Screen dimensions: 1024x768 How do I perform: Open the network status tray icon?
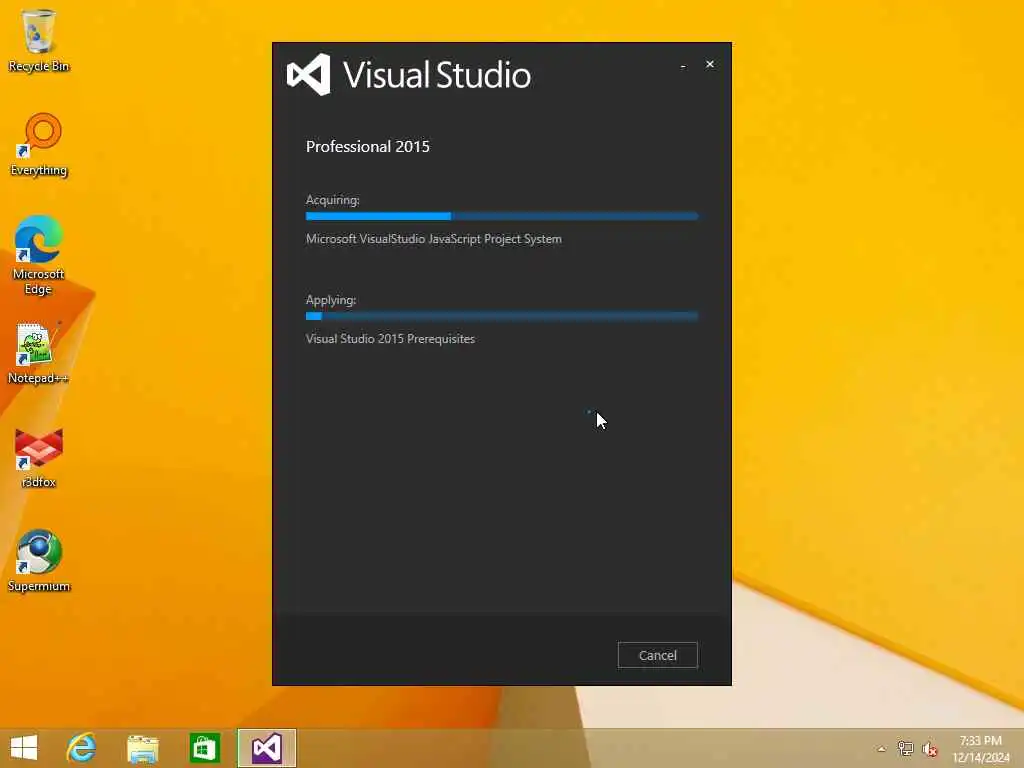[905, 749]
